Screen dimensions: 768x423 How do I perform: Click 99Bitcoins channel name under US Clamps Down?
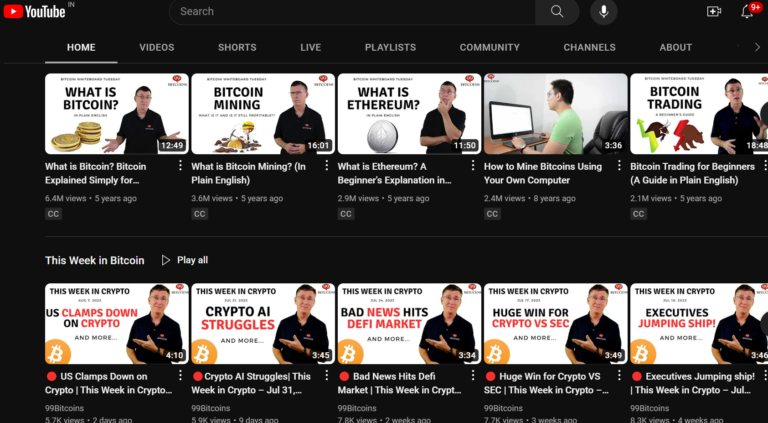64,408
